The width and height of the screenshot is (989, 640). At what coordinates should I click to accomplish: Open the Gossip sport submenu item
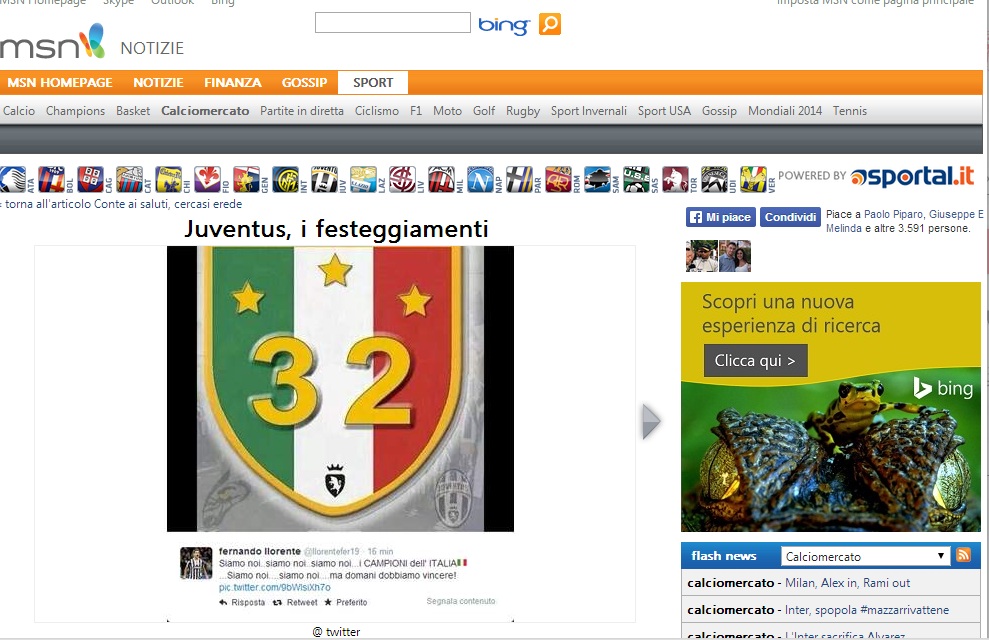(719, 111)
